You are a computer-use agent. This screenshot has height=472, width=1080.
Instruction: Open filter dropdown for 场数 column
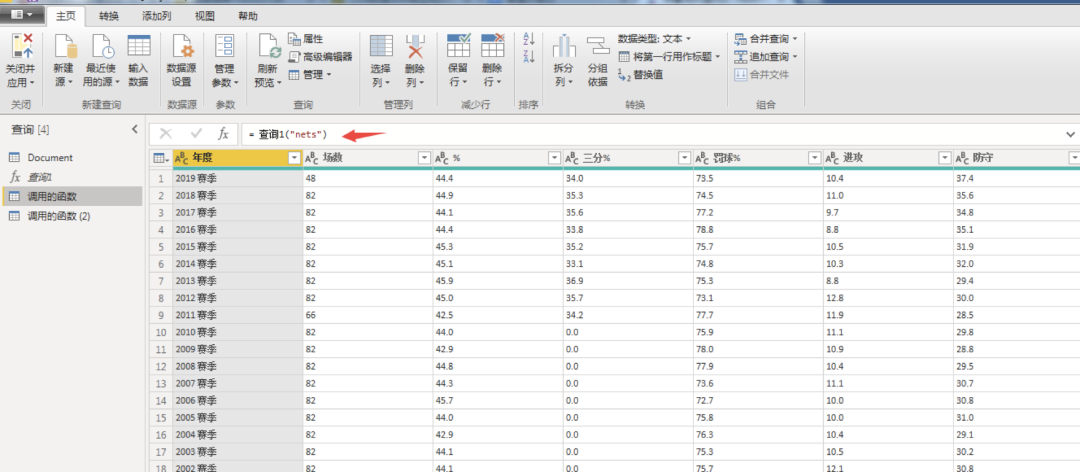[424, 158]
